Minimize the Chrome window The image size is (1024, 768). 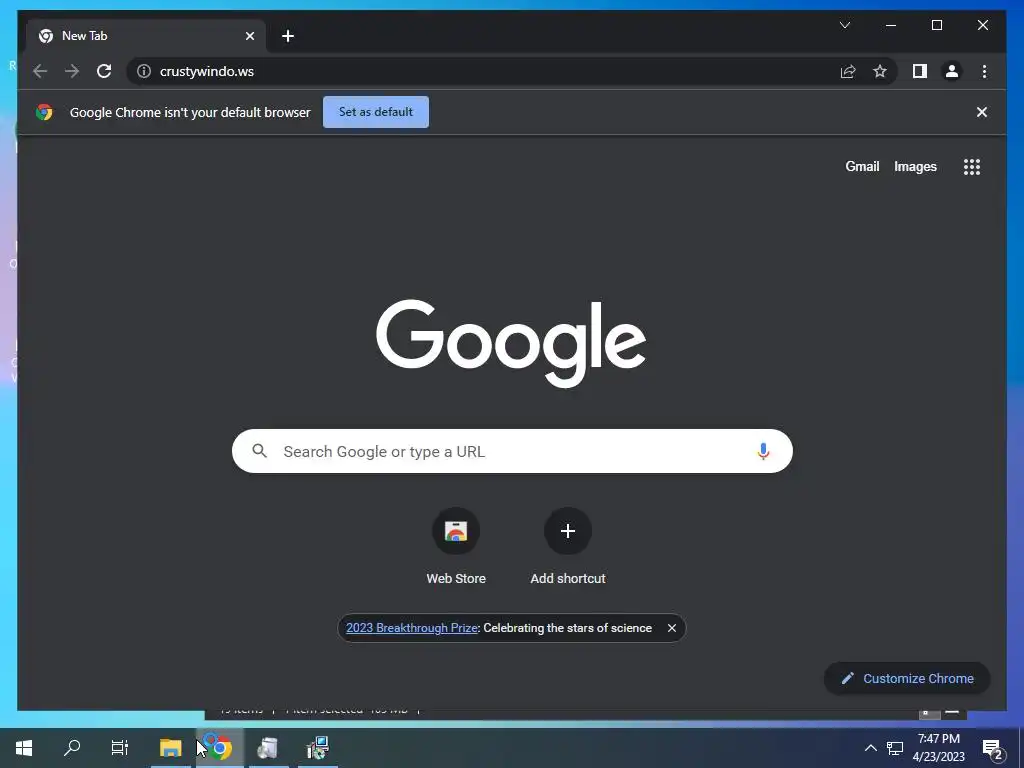891,25
